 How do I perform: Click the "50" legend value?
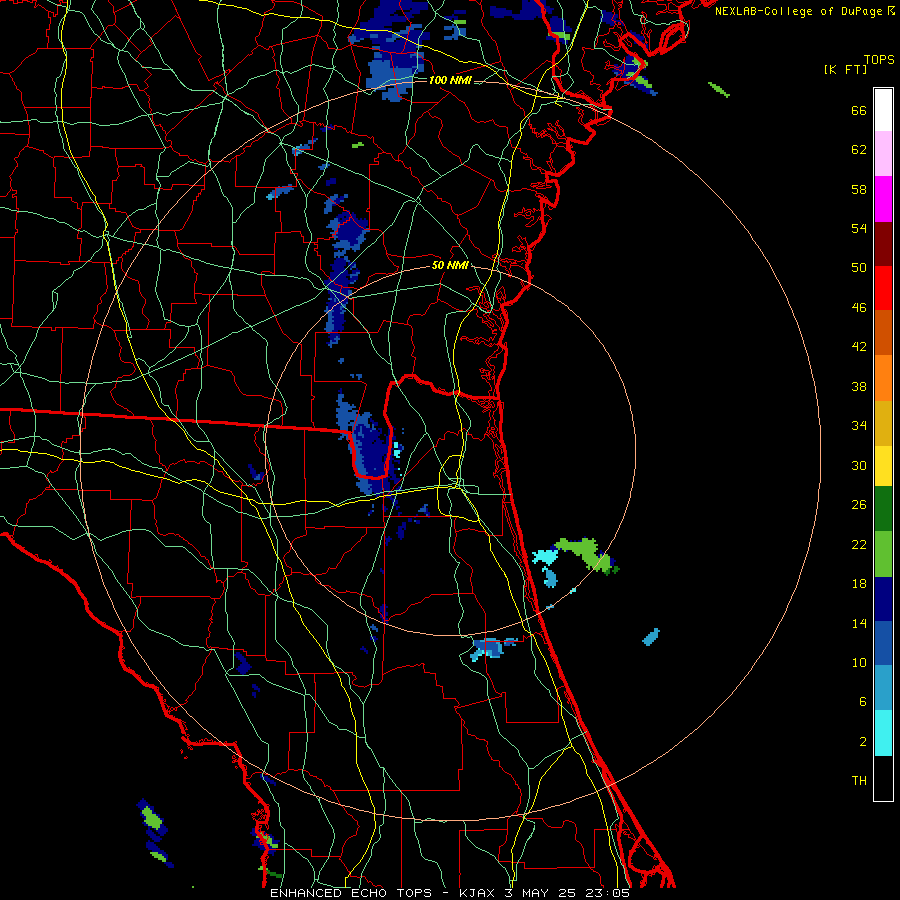tap(859, 267)
